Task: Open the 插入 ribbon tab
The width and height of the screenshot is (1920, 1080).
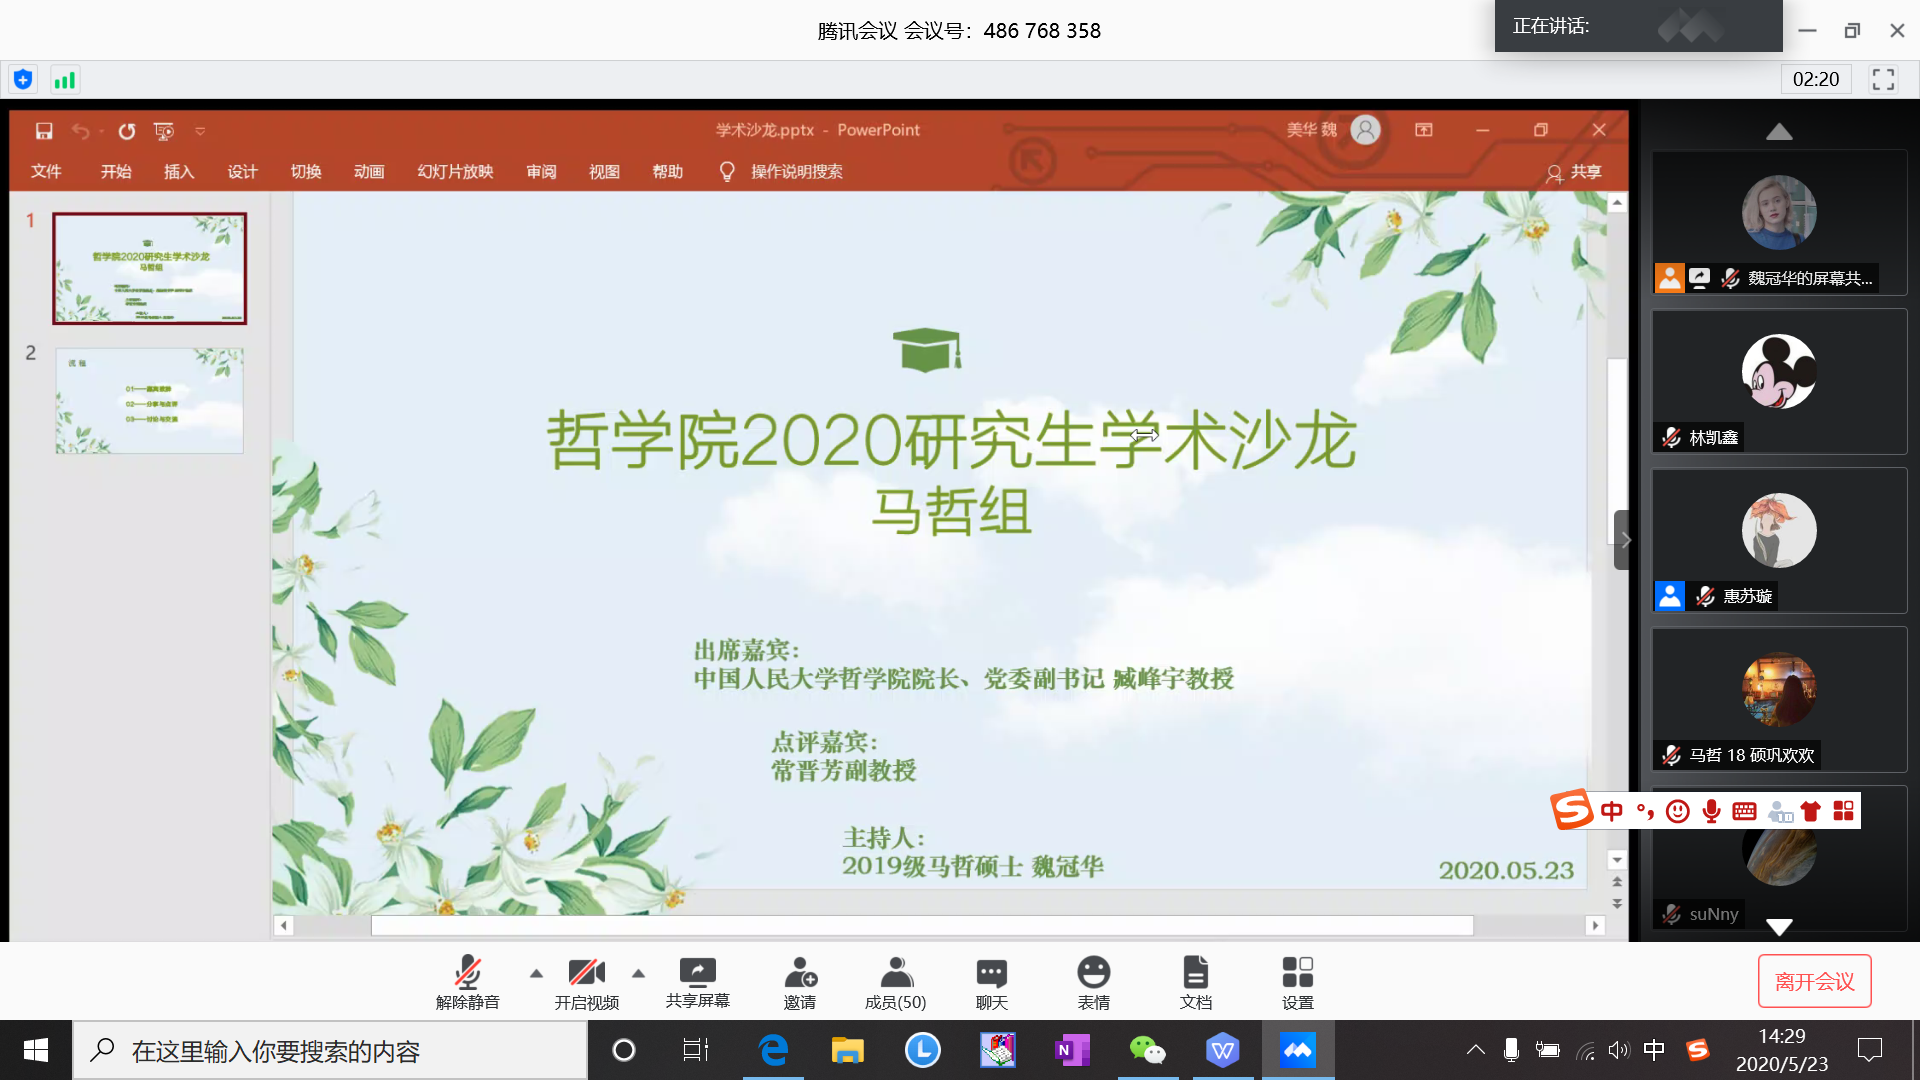Action: 178,172
